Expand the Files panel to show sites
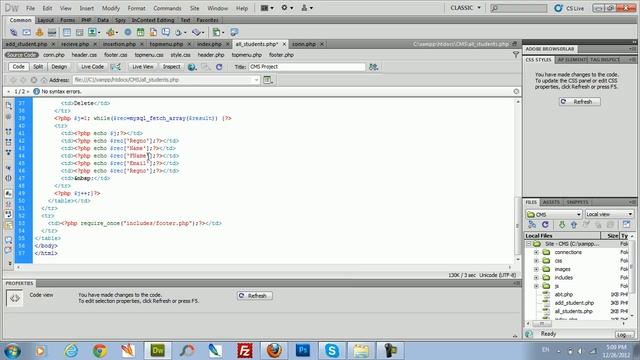 pyautogui.click(x=627, y=224)
